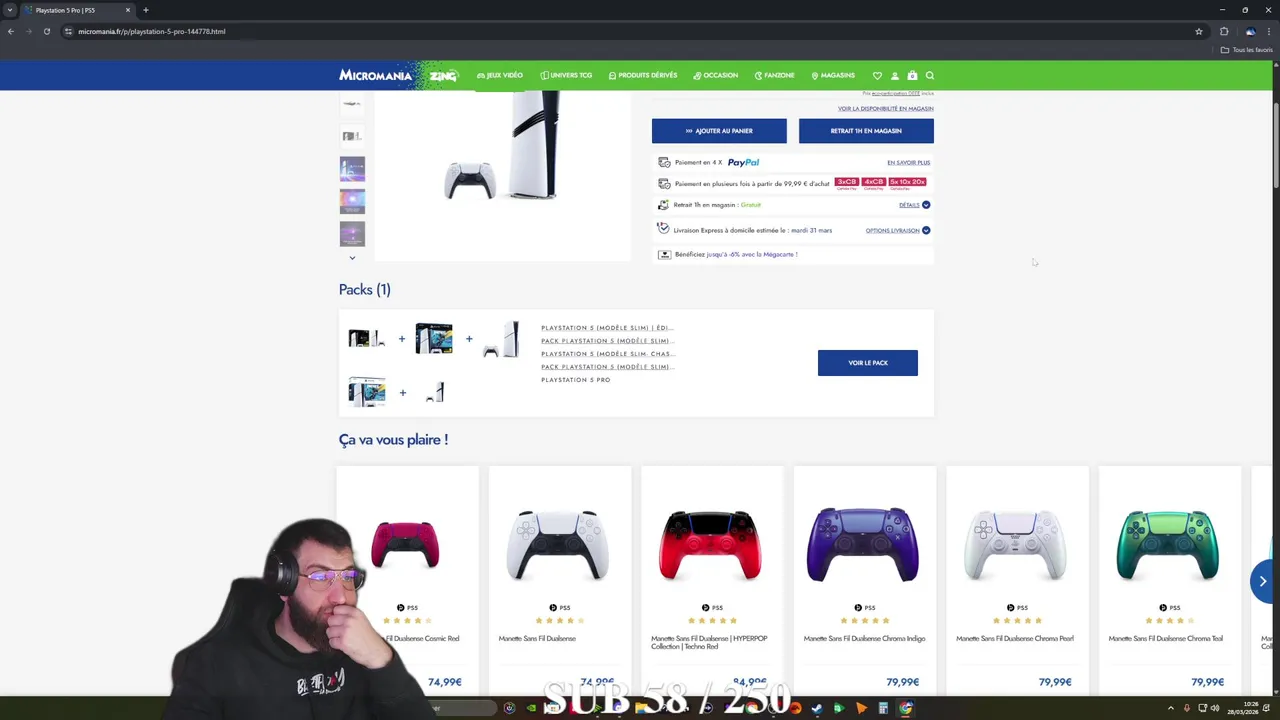Viewport: 1280px width, 720px height.
Task: Open the user account icon
Action: (x=895, y=76)
